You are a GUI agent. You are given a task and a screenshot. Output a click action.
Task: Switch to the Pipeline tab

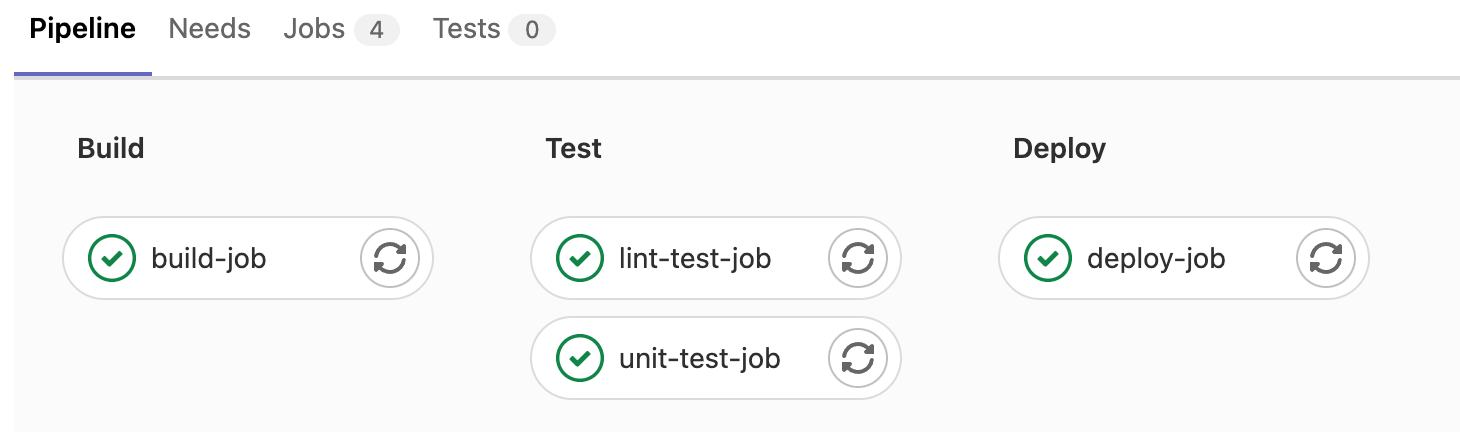[x=82, y=29]
